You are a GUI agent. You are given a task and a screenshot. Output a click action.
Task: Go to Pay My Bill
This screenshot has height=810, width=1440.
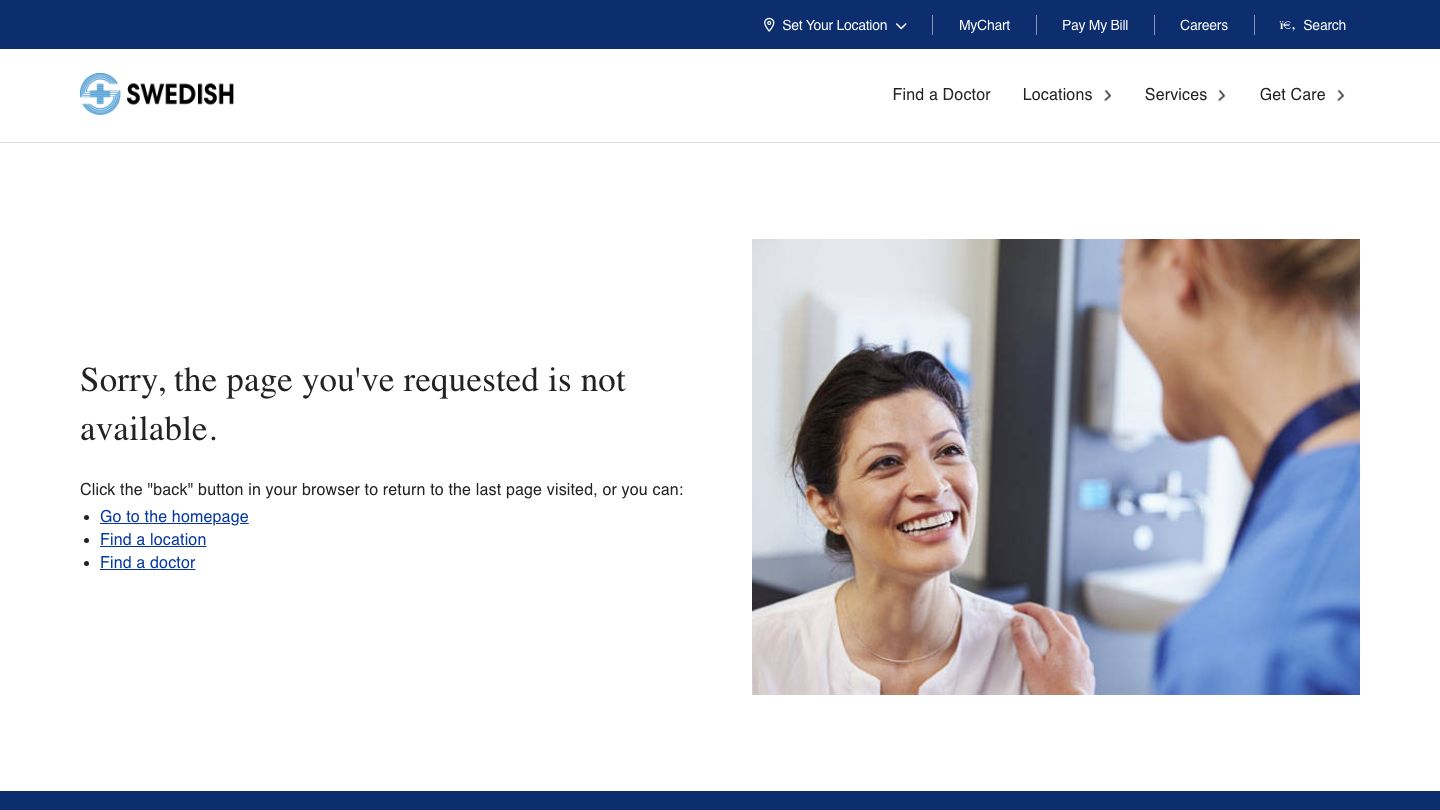(1095, 25)
